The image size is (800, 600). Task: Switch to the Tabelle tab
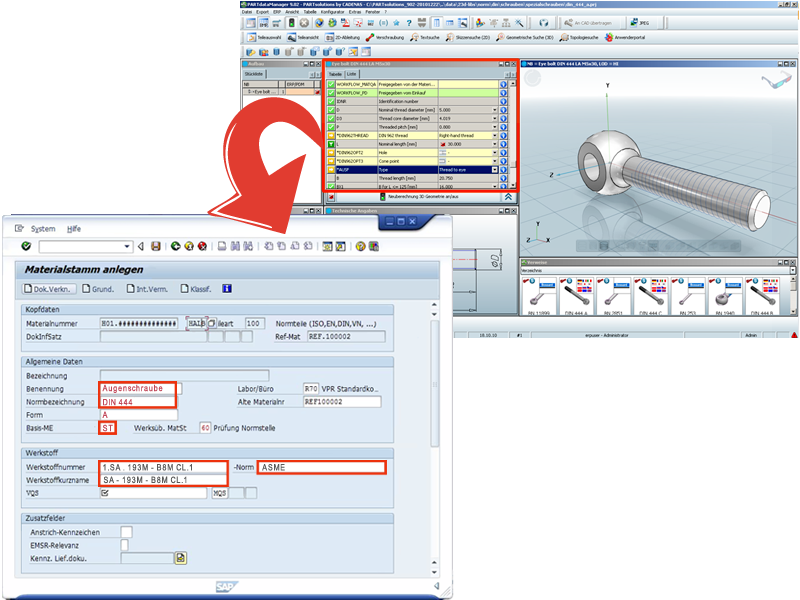[x=336, y=73]
